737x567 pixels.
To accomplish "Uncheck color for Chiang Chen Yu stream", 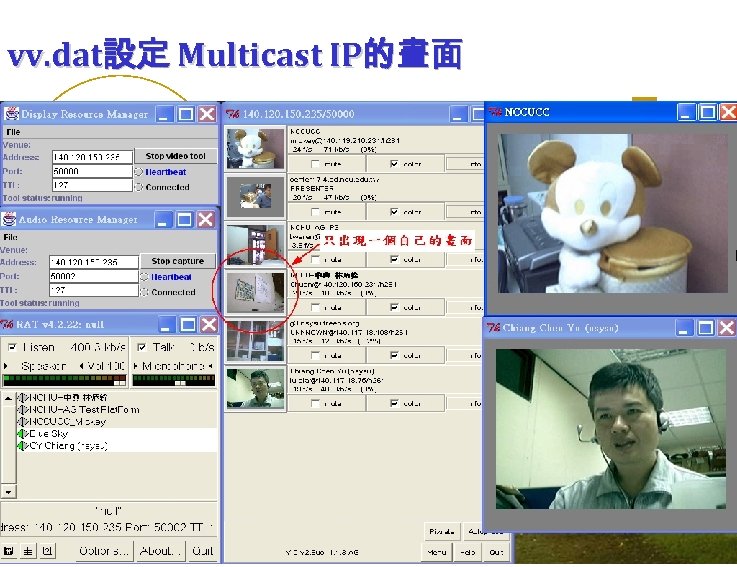I will 394,403.
